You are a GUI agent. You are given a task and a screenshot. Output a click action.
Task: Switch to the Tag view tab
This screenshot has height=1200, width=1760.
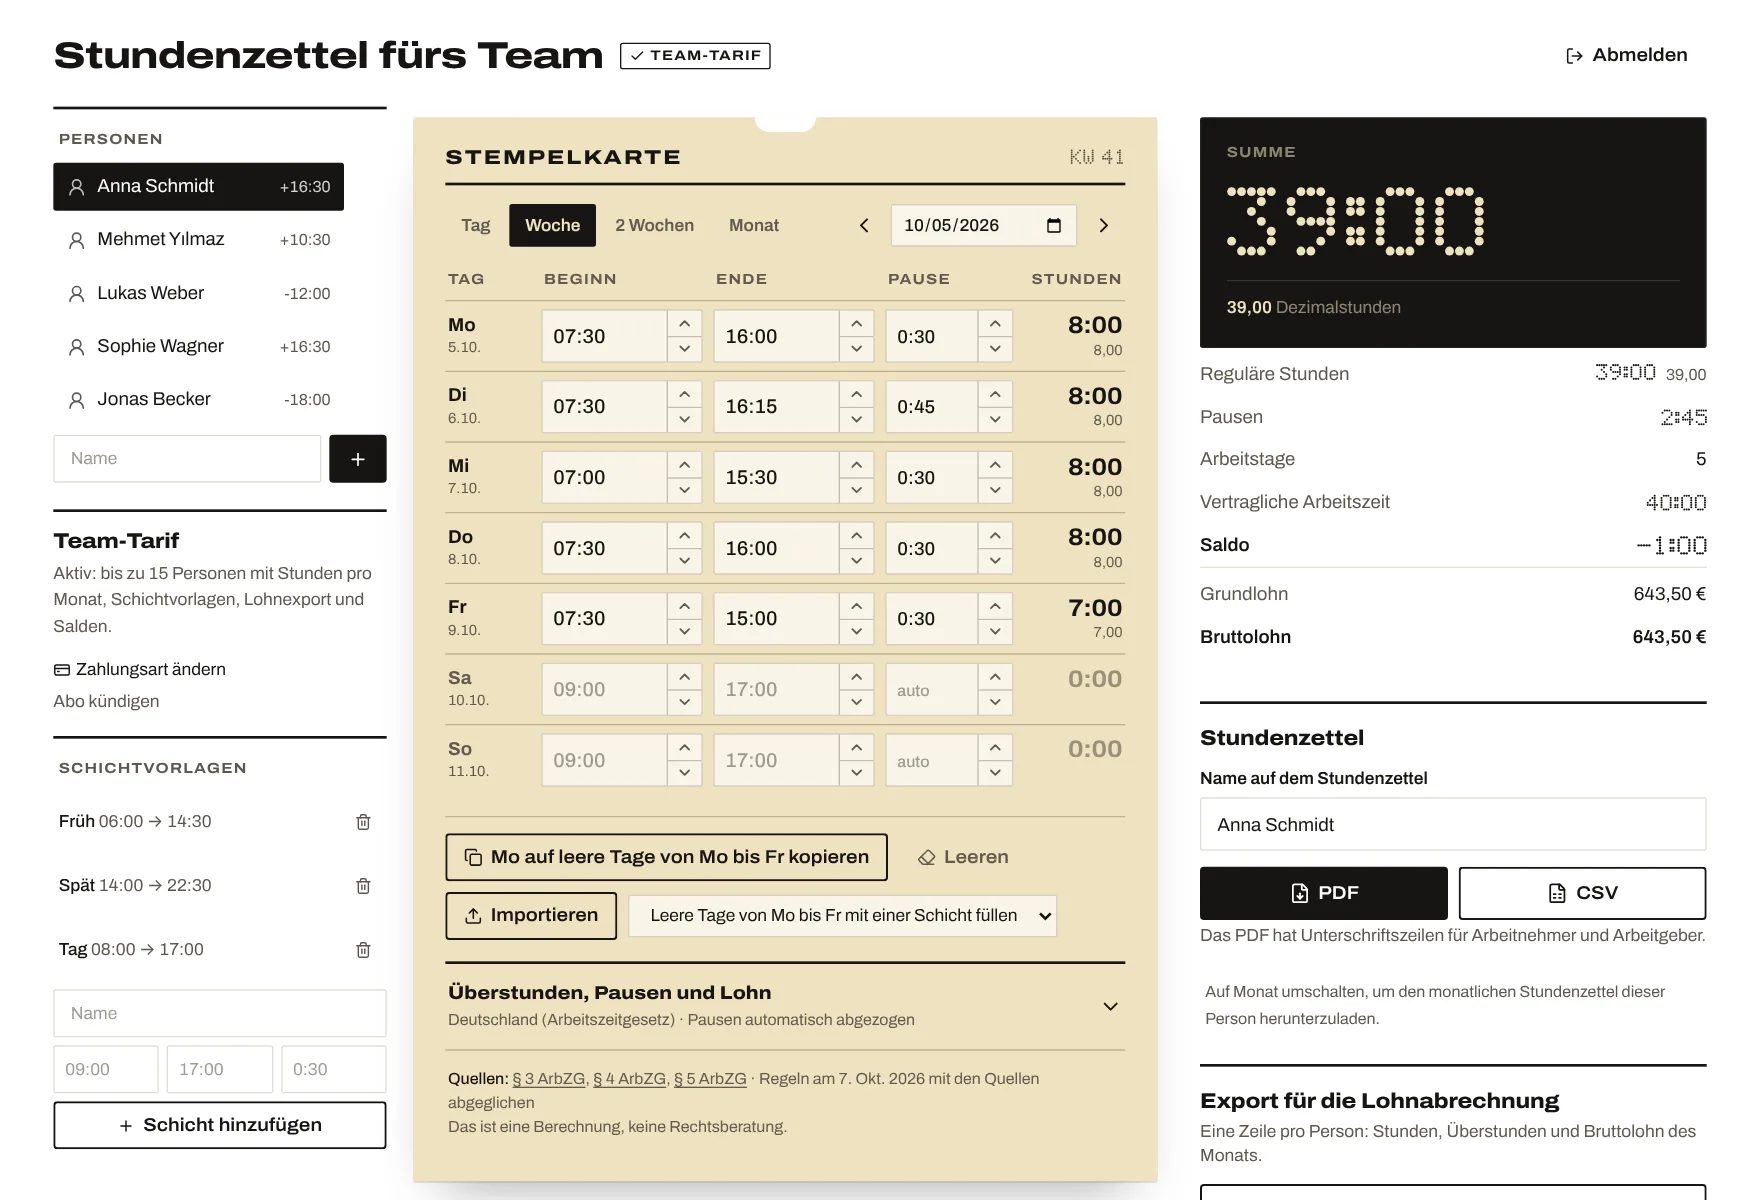(476, 226)
